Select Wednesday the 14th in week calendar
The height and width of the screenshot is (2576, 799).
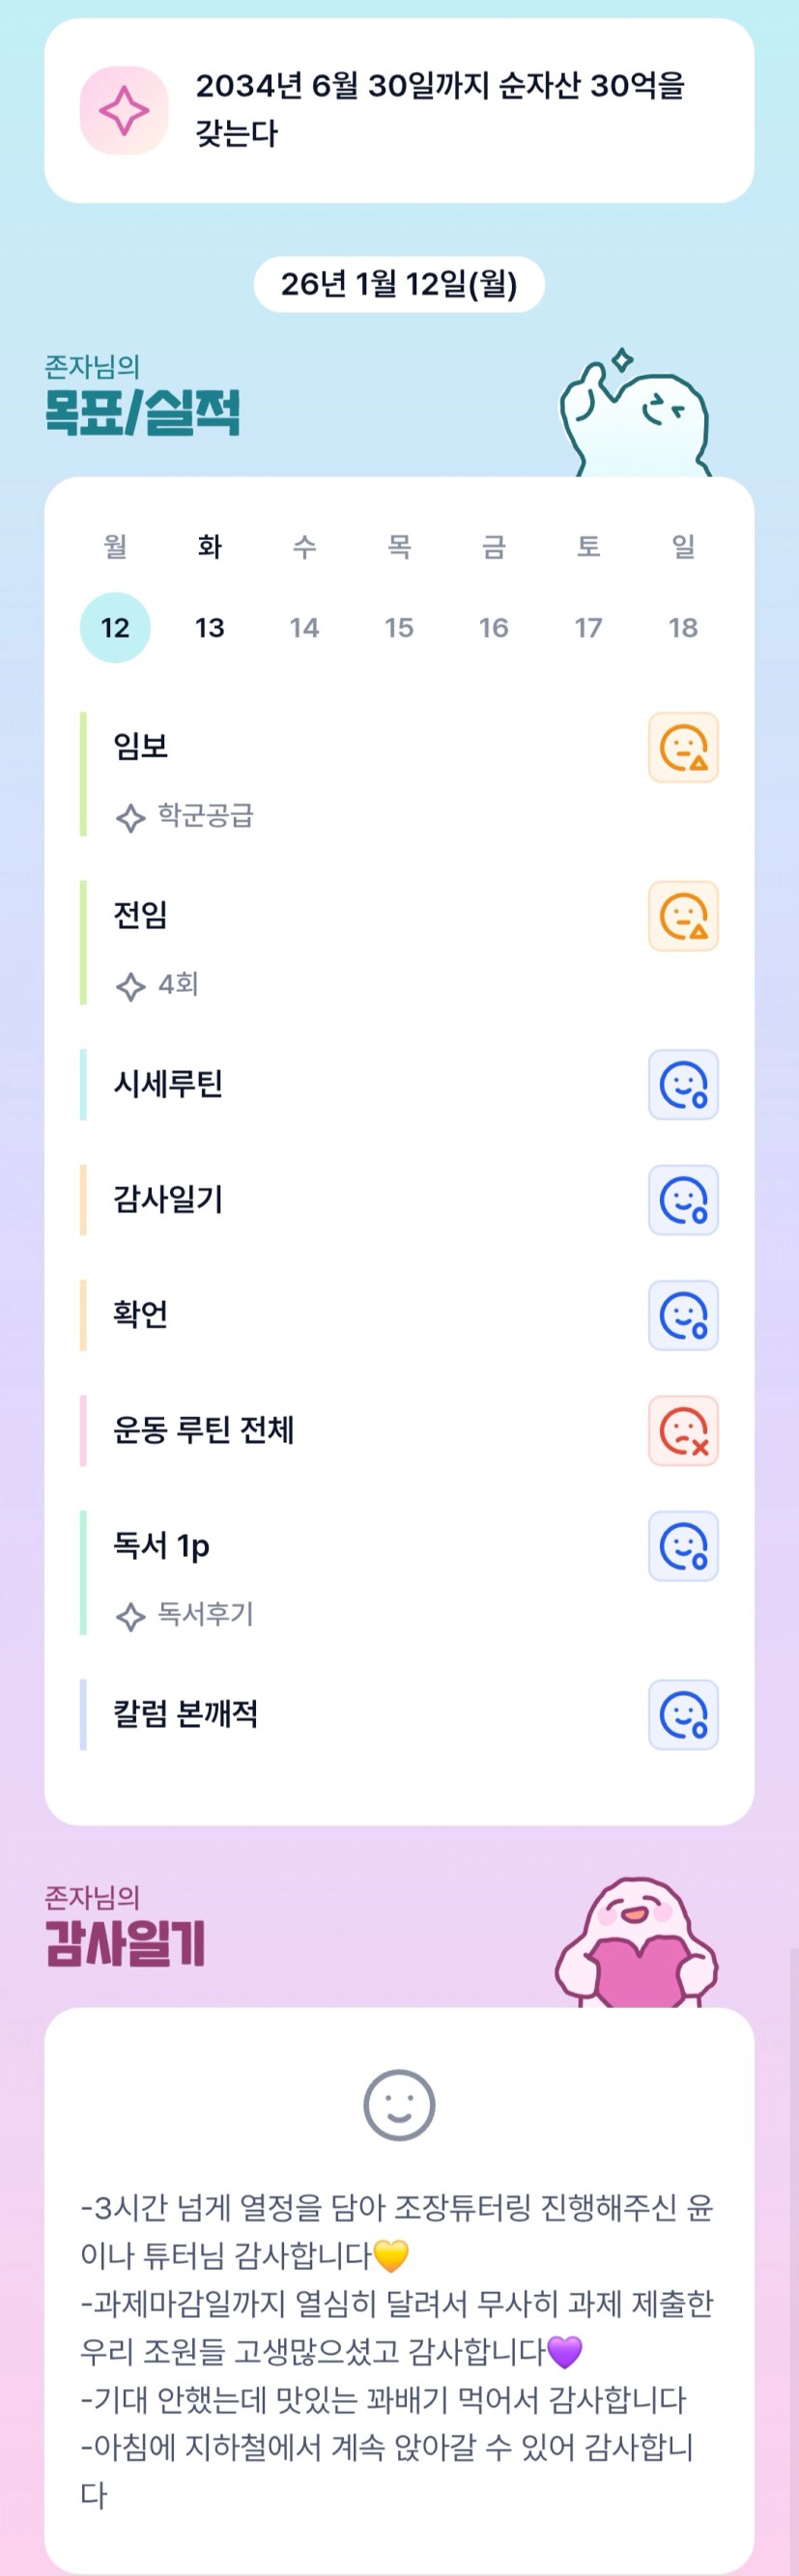(x=304, y=628)
